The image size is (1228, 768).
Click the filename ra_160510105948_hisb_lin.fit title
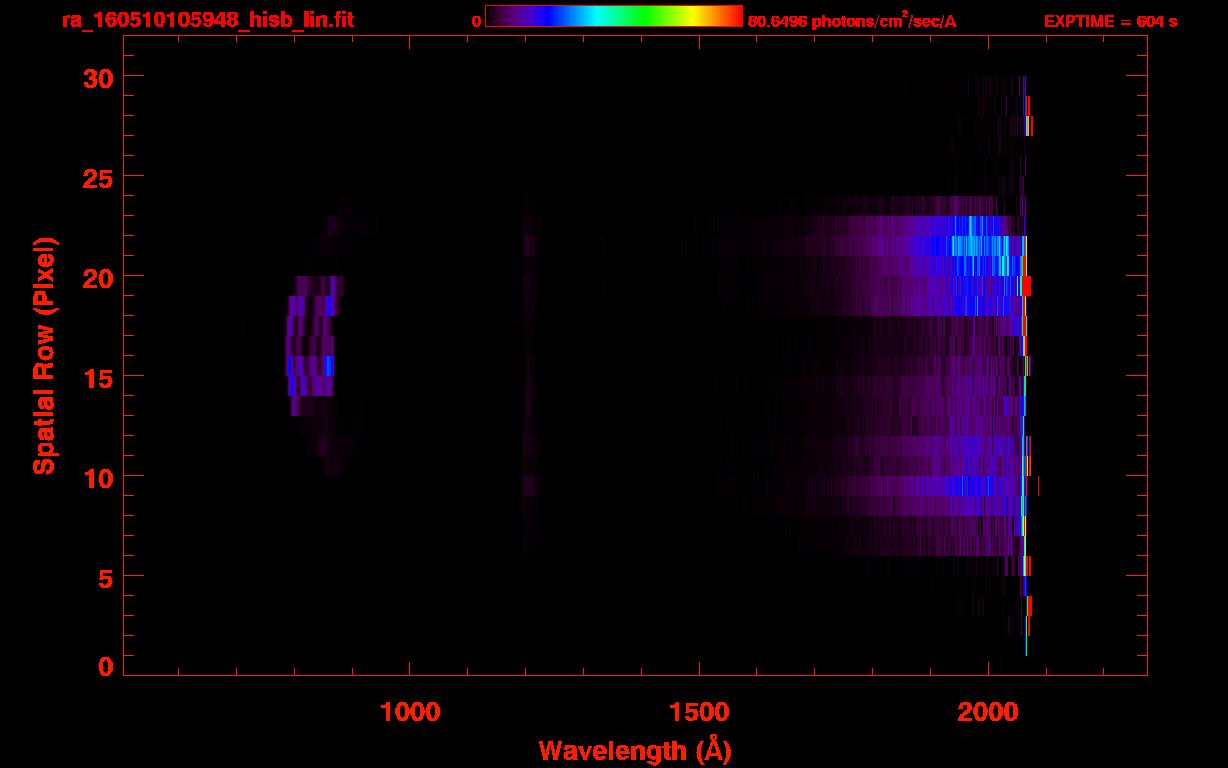208,20
